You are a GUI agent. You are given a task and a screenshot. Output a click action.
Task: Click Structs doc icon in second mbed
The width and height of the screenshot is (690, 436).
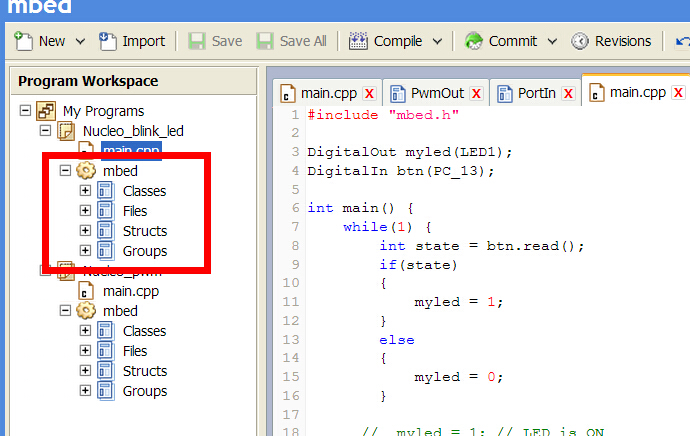pos(106,371)
